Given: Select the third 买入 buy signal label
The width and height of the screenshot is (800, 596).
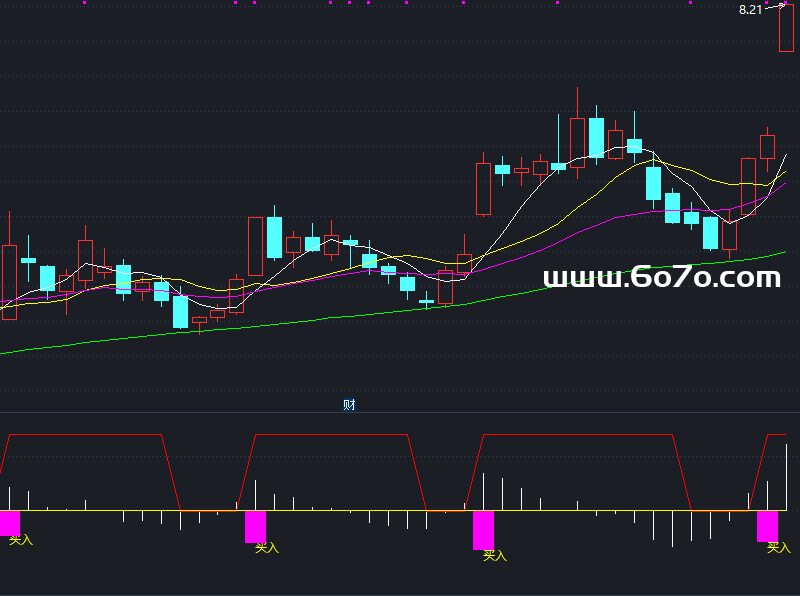Looking at the screenshot, I should [495, 555].
